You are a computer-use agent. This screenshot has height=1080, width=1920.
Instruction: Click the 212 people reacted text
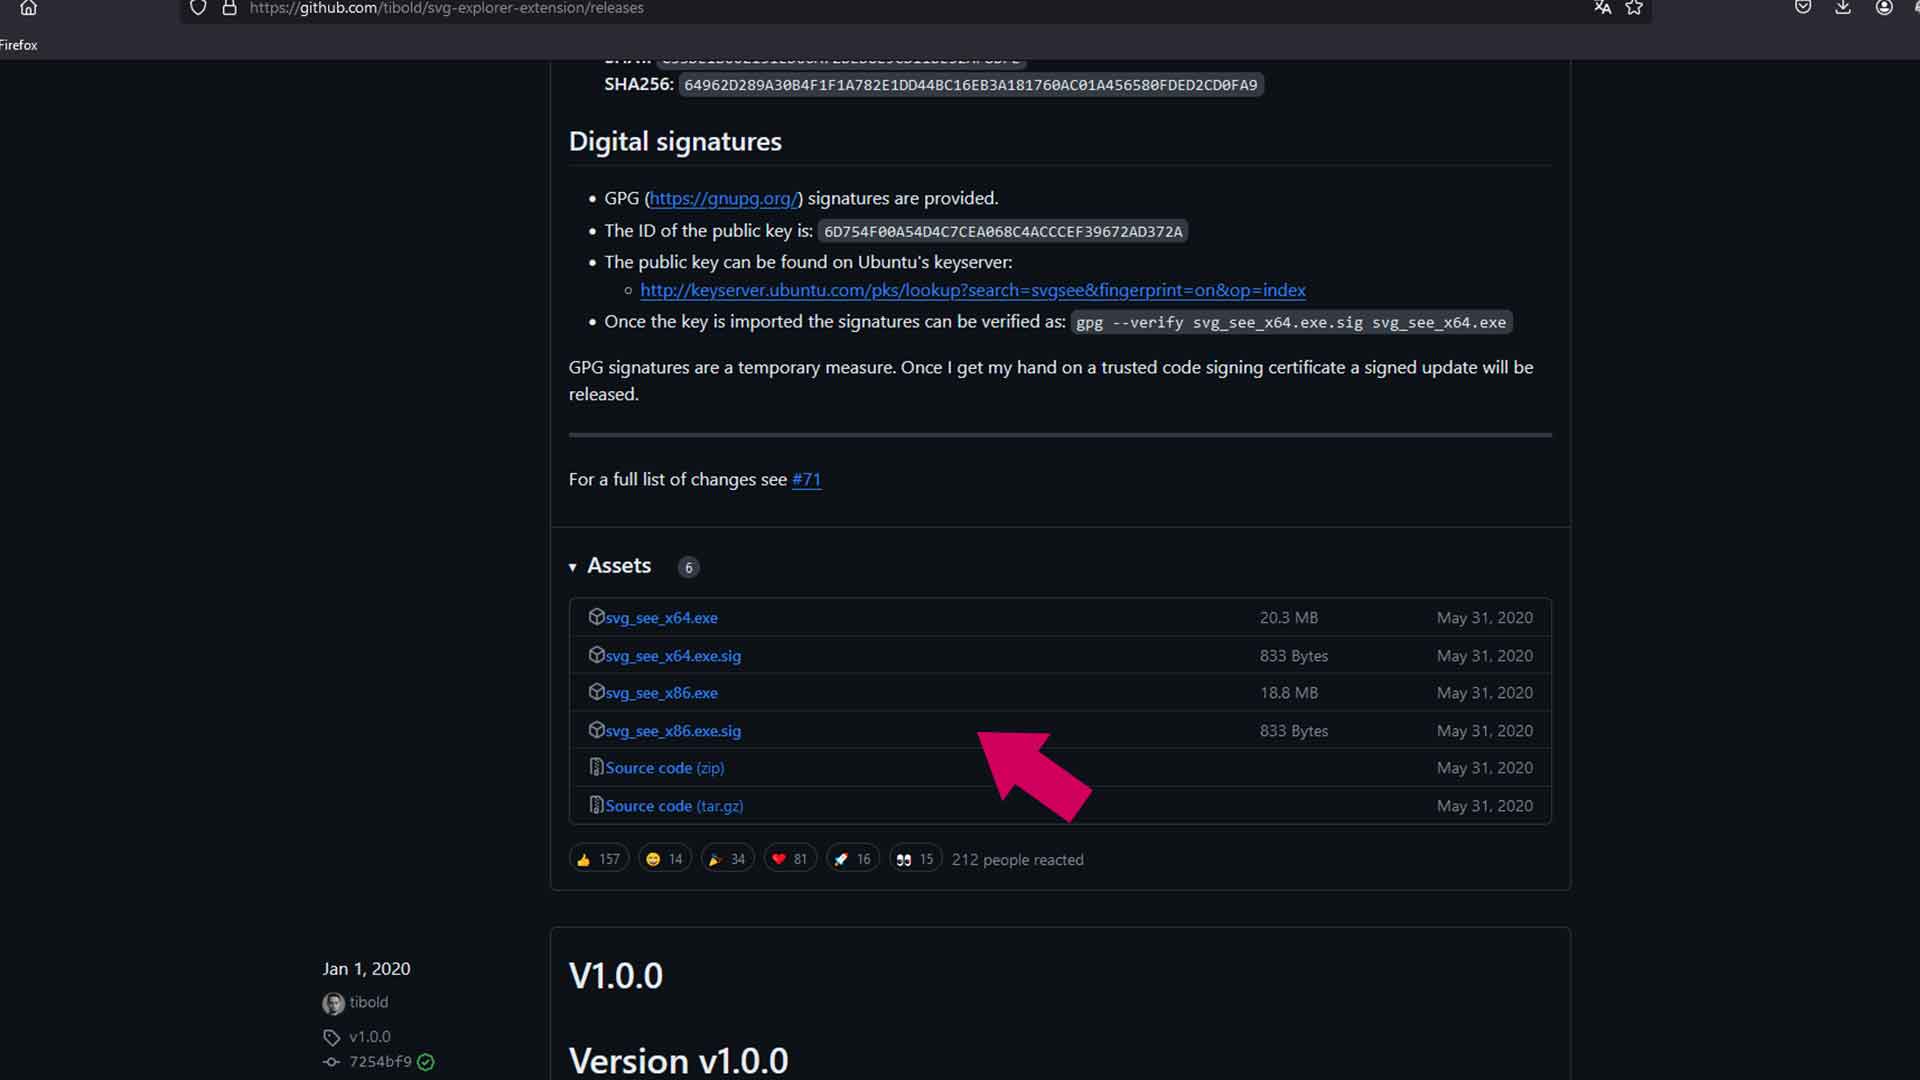click(x=1017, y=860)
